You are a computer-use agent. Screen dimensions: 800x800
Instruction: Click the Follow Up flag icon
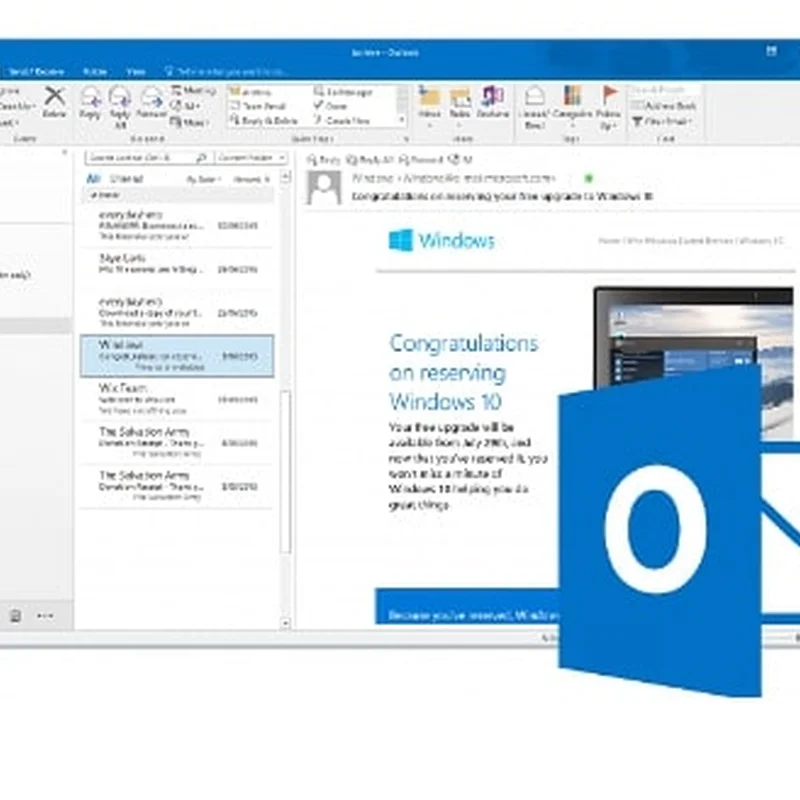coord(610,101)
